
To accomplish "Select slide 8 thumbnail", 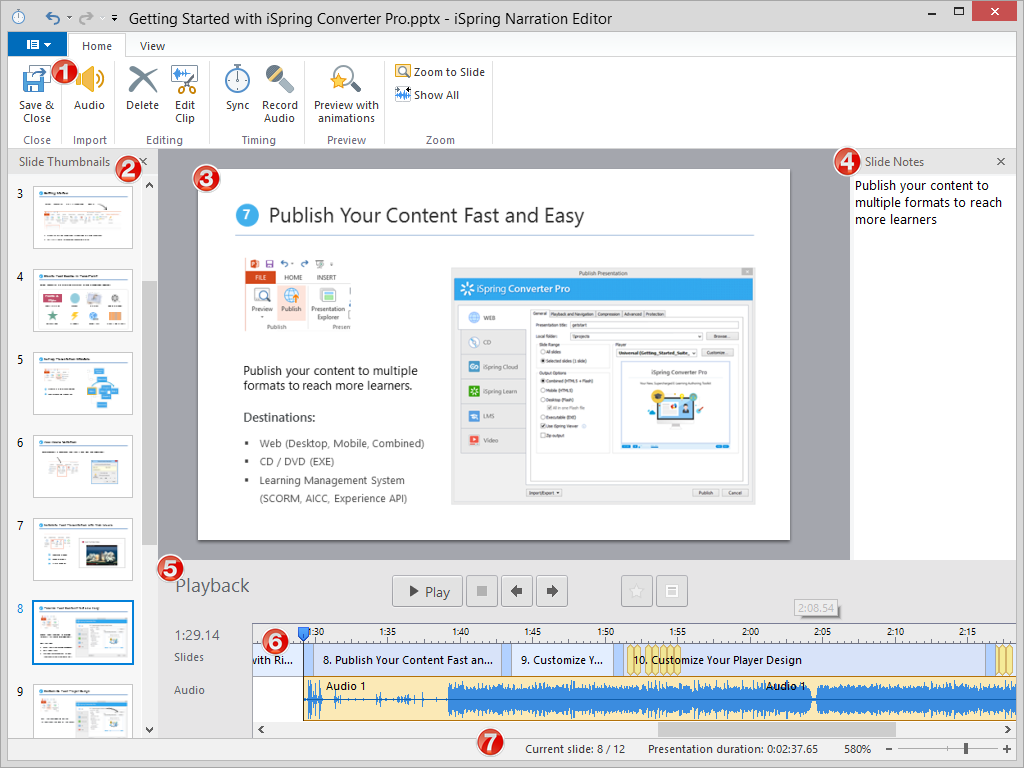I will tap(83, 632).
